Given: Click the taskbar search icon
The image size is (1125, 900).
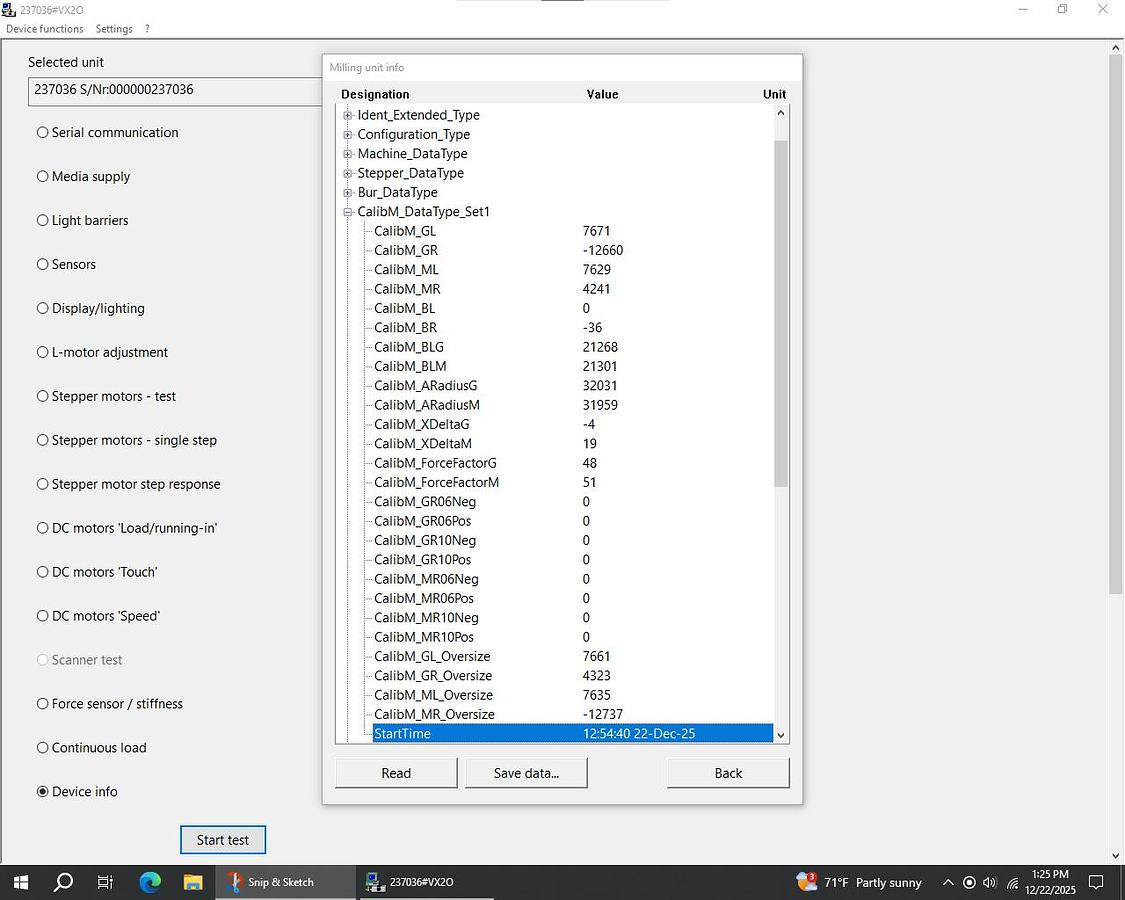Looking at the screenshot, I should coord(63,882).
